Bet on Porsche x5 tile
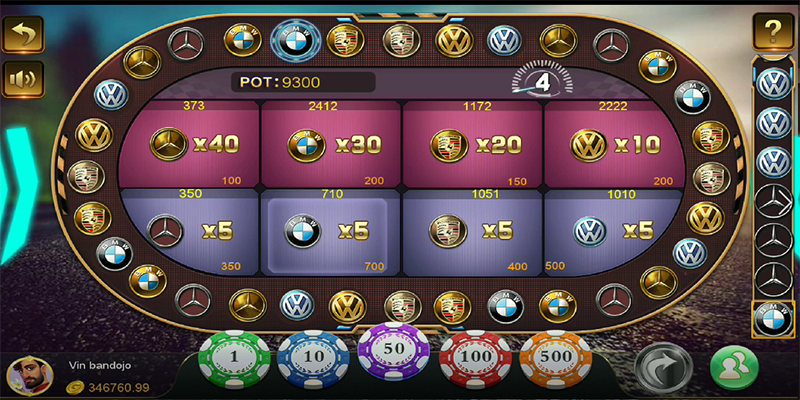 click(472, 233)
